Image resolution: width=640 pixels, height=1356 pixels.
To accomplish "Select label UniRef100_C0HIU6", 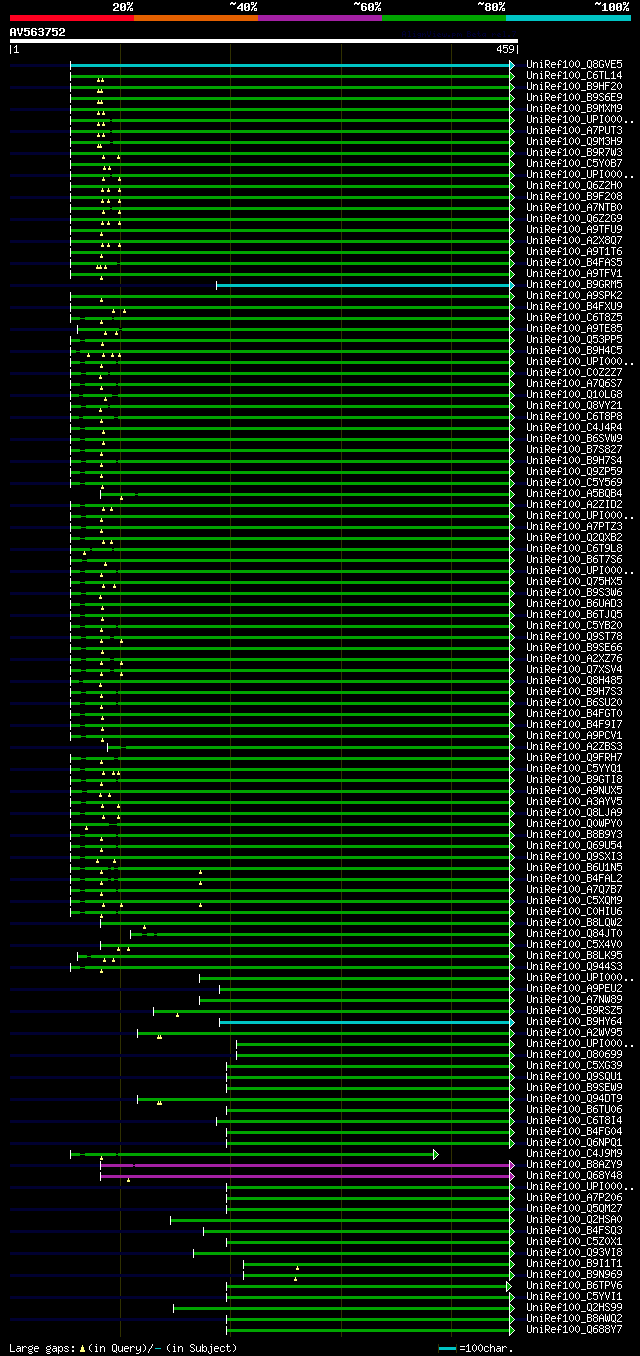I will click(574, 911).
